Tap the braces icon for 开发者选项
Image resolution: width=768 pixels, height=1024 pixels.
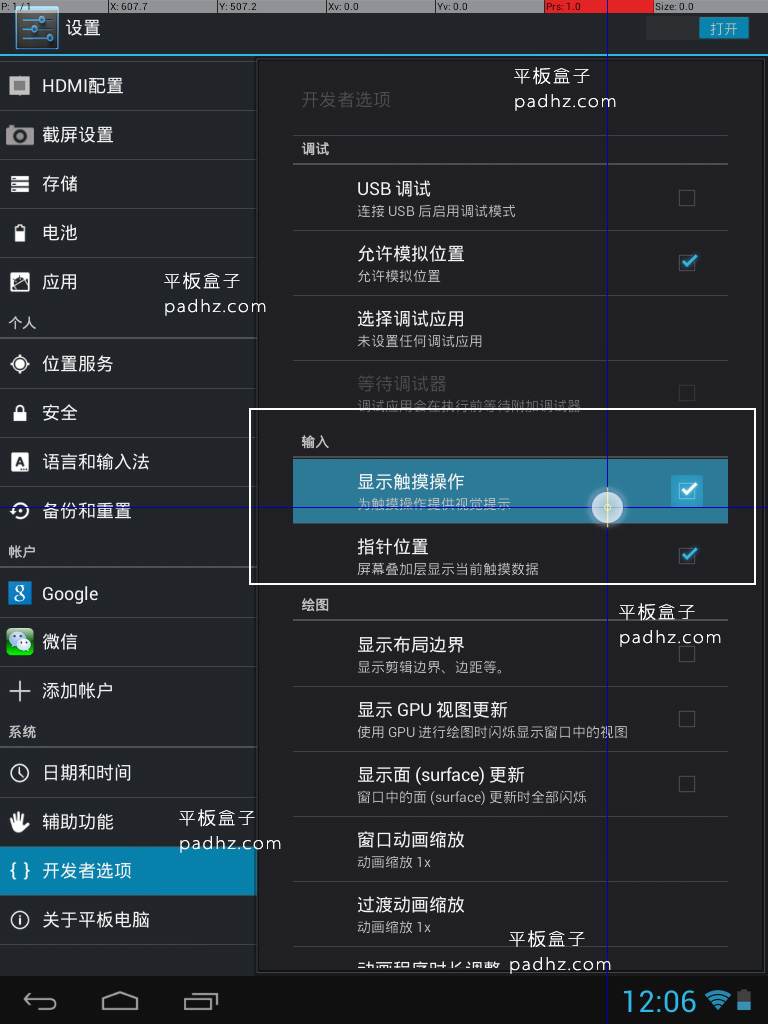click(20, 871)
